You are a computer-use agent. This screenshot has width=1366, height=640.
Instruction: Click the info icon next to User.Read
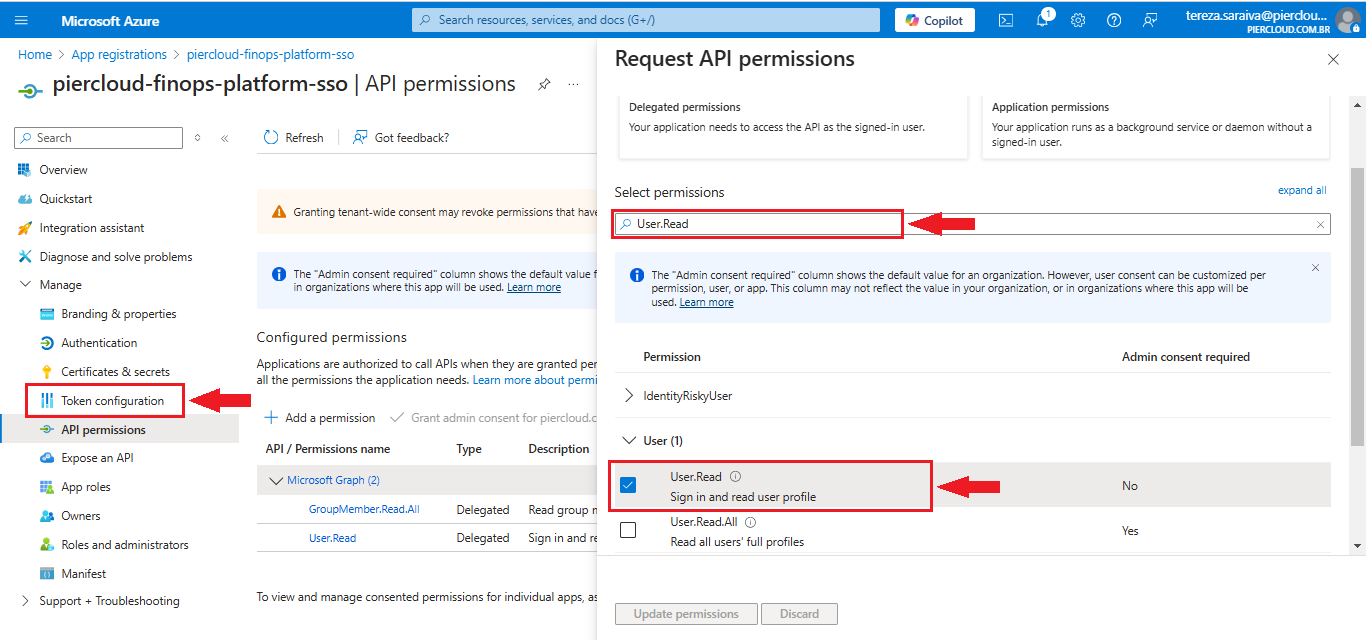point(736,477)
